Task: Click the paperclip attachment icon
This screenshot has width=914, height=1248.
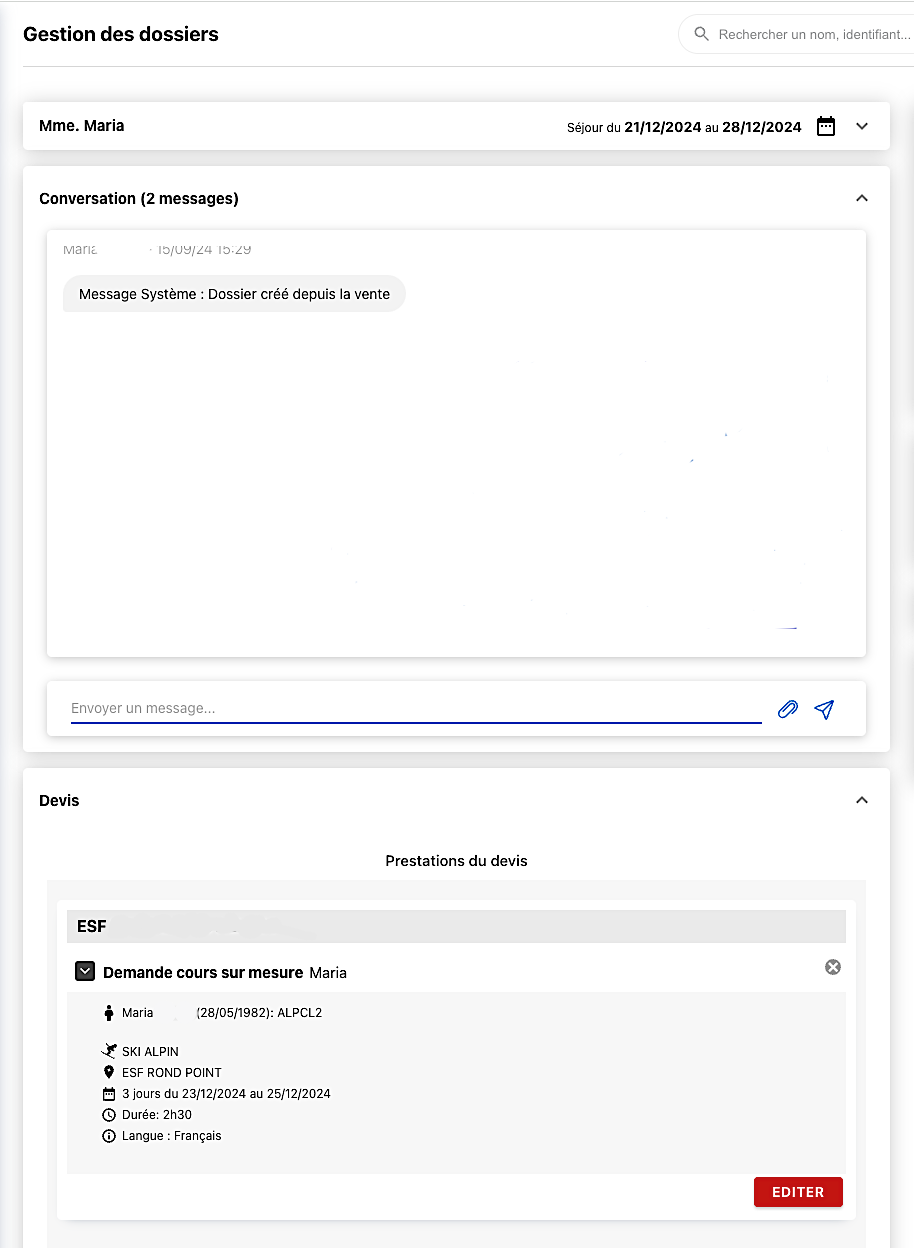Action: (x=788, y=709)
